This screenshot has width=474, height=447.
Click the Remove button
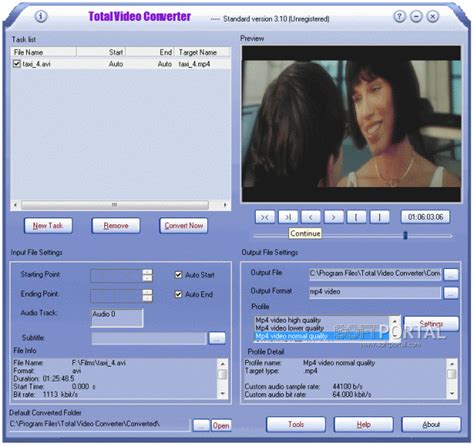click(x=116, y=226)
